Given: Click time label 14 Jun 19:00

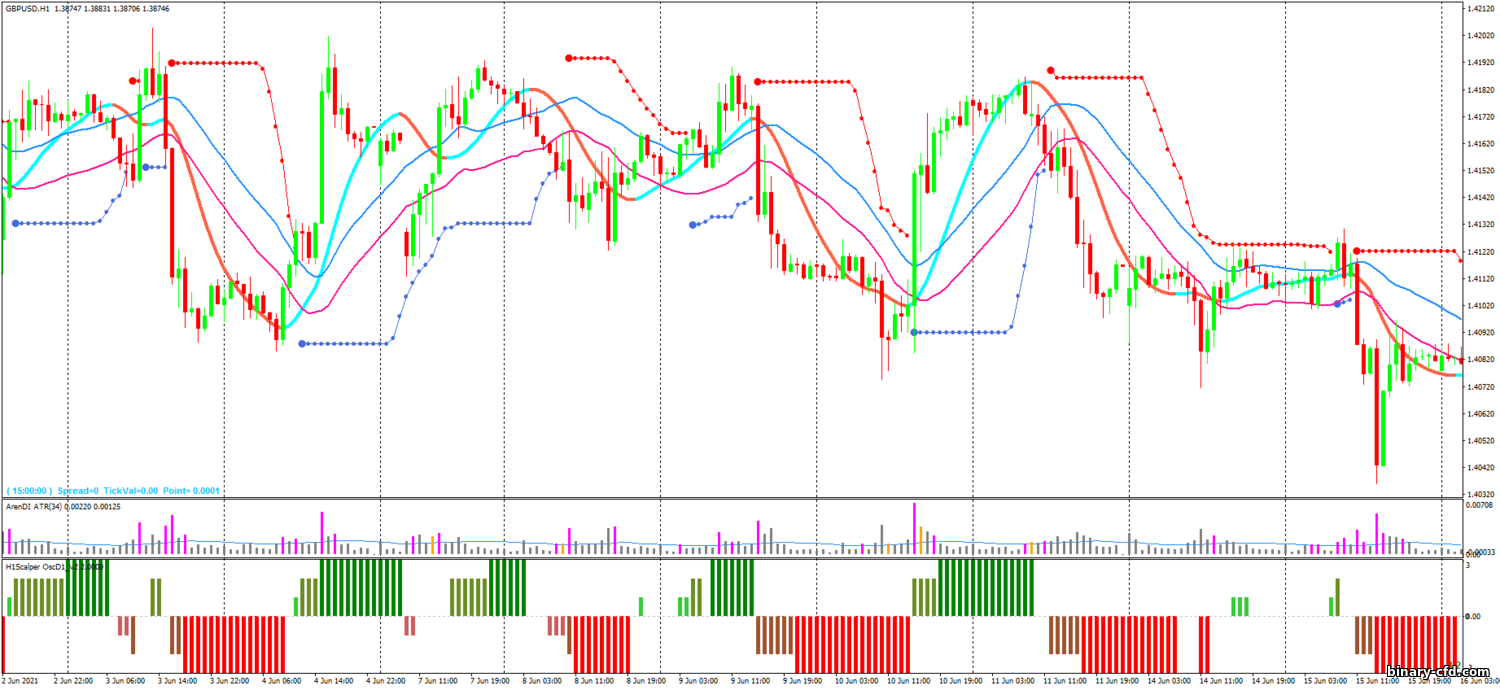Looking at the screenshot, I should coord(1272,681).
